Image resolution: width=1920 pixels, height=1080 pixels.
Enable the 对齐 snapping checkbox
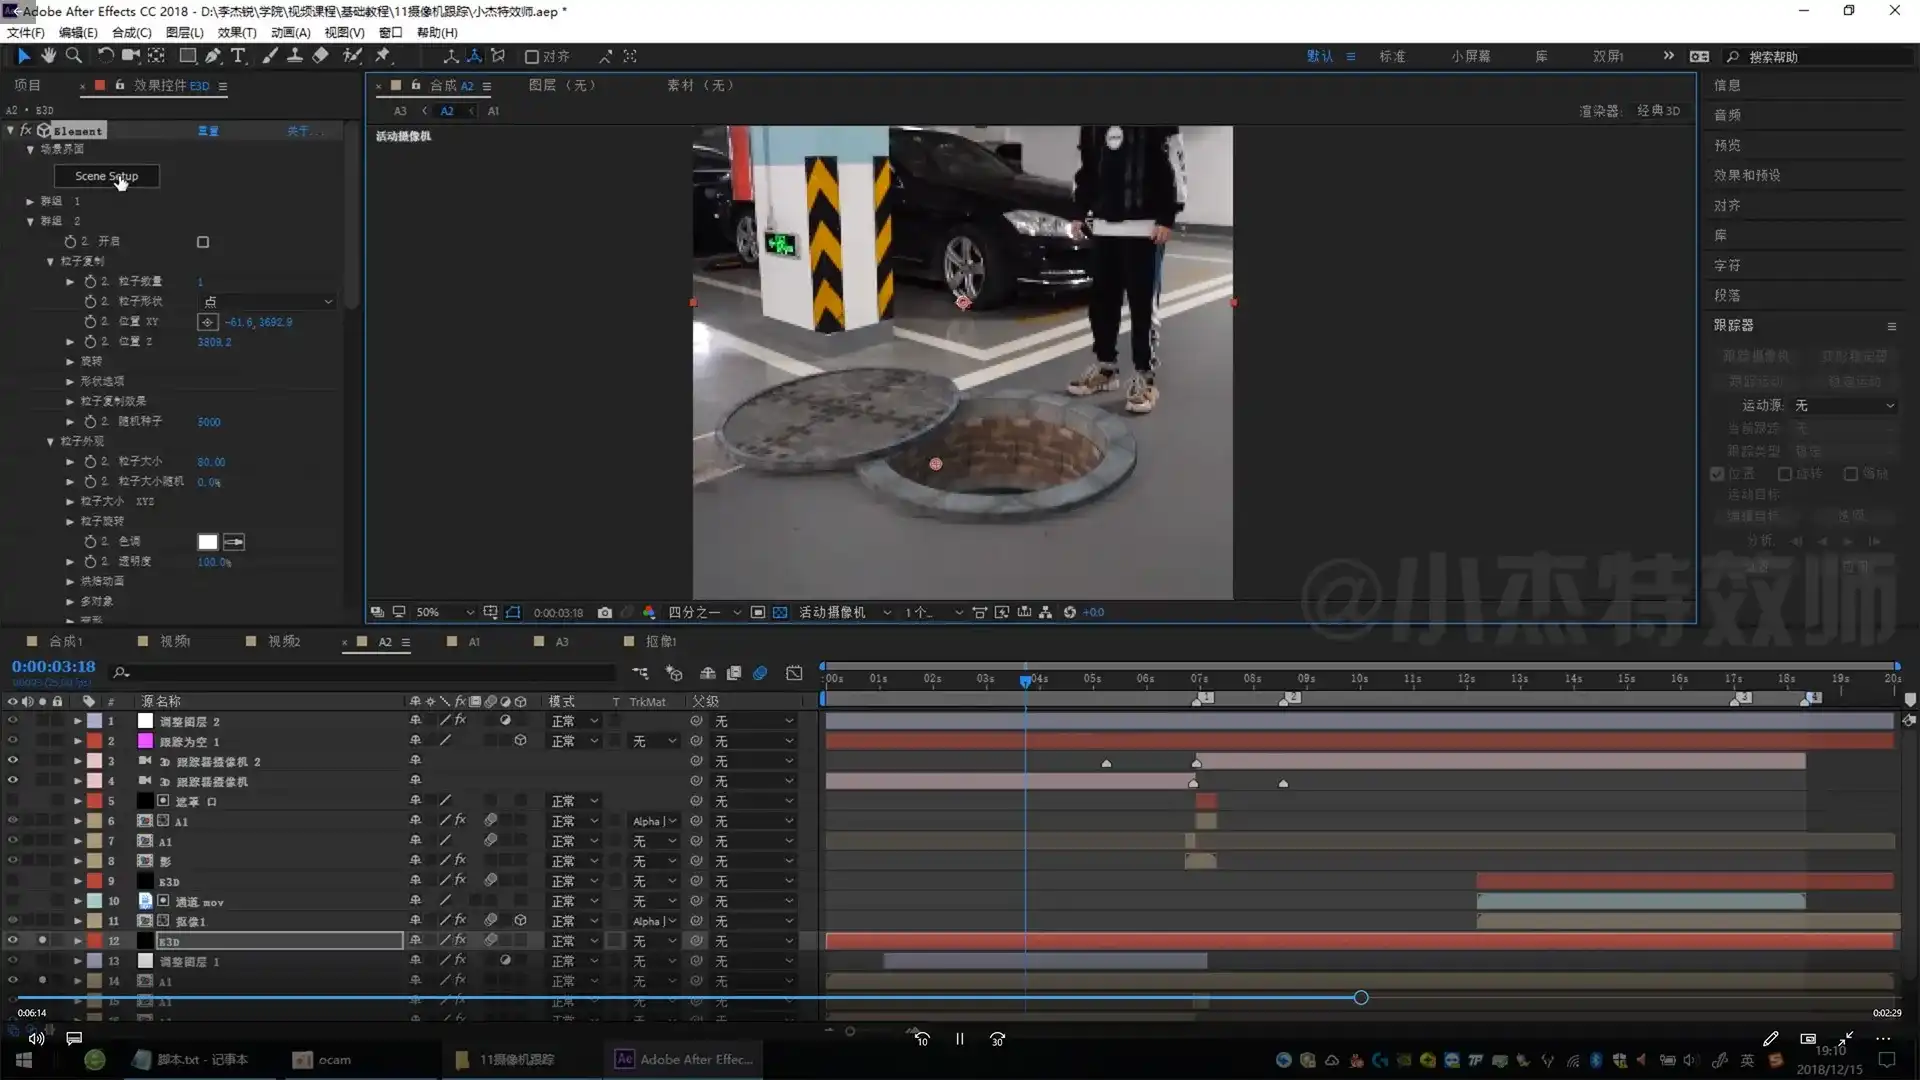[532, 57]
